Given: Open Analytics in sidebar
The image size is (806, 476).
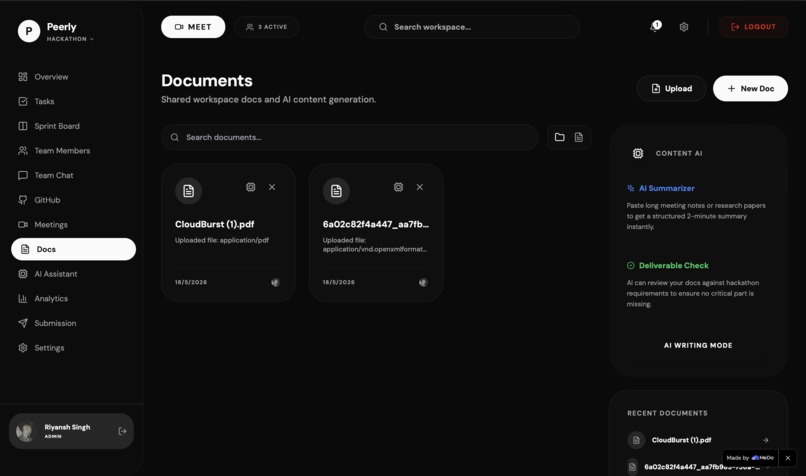Looking at the screenshot, I should 74,299.
